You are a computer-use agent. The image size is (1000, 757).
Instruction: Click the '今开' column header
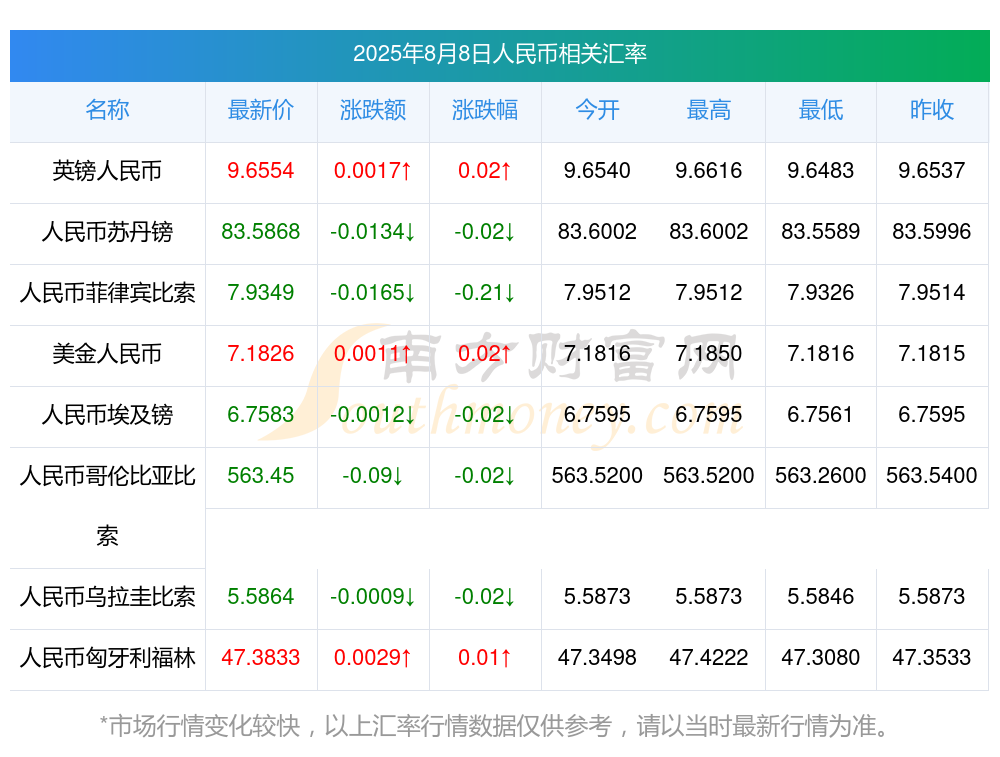click(597, 110)
